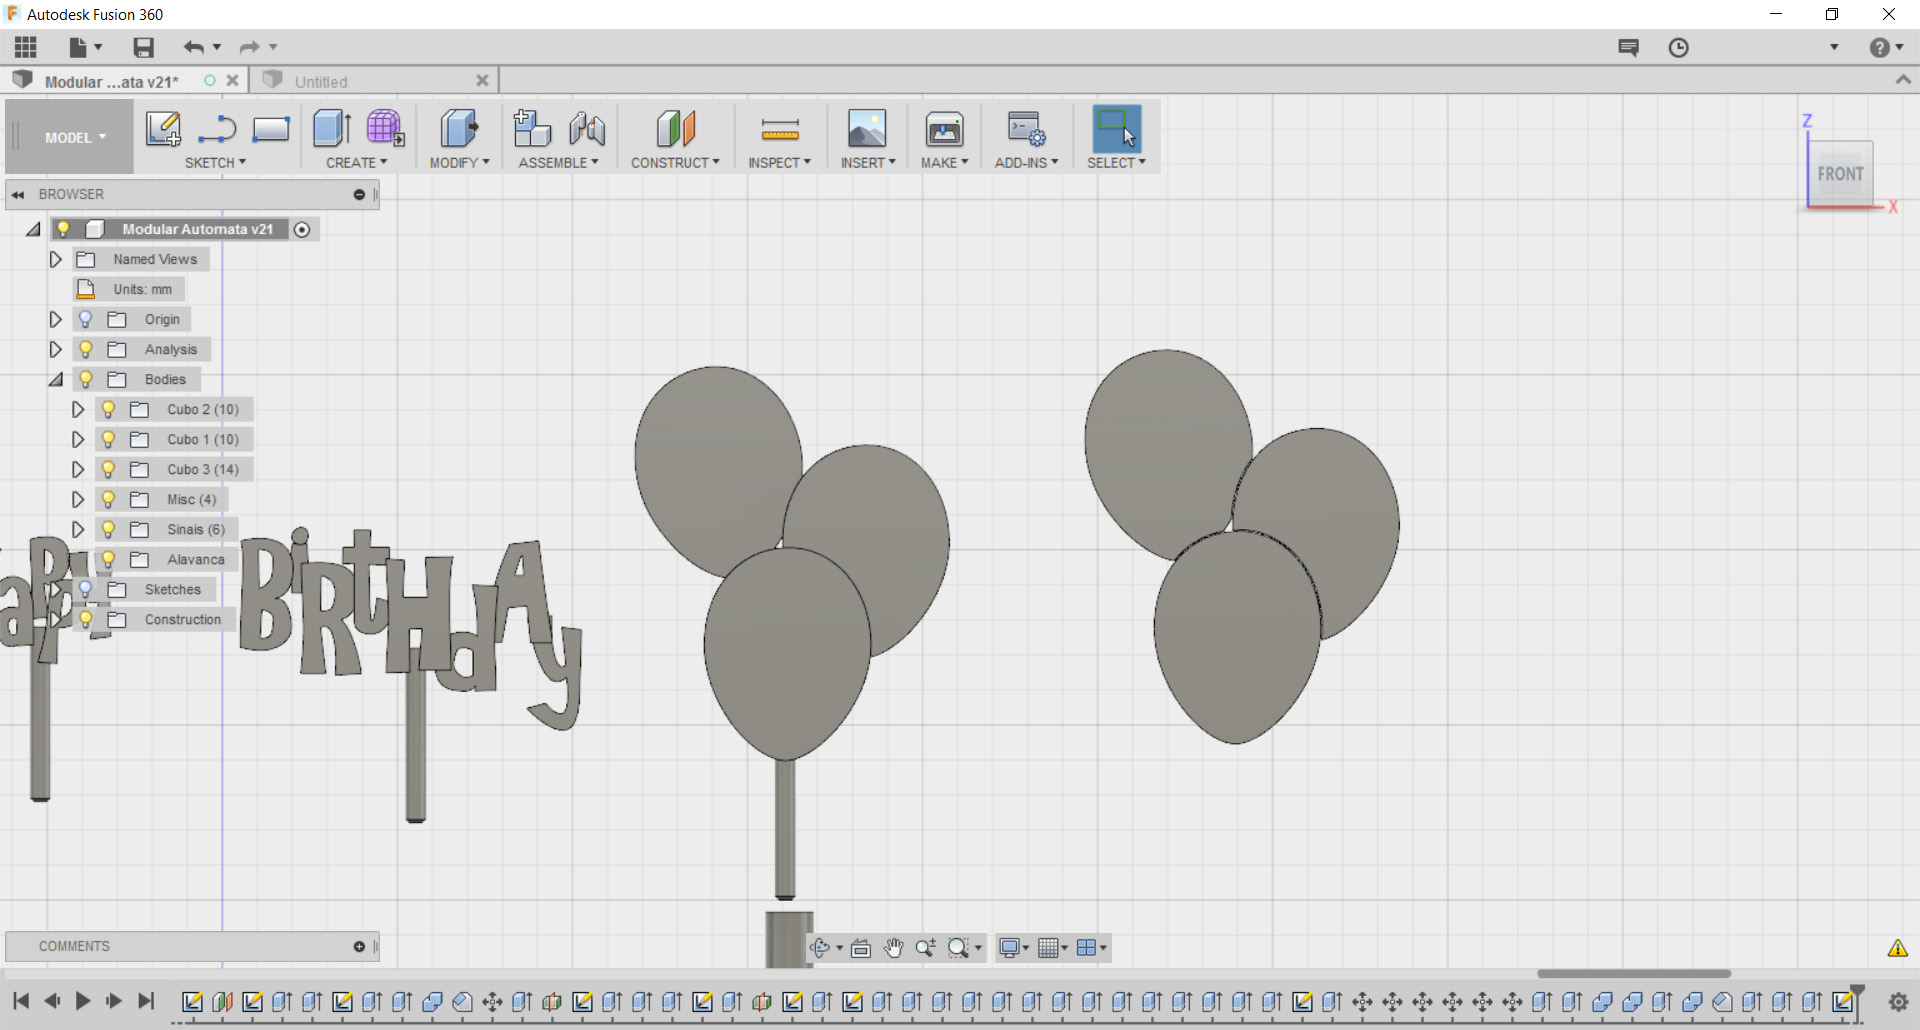Insert a decal image
The width and height of the screenshot is (1920, 1030).
coord(867,129)
